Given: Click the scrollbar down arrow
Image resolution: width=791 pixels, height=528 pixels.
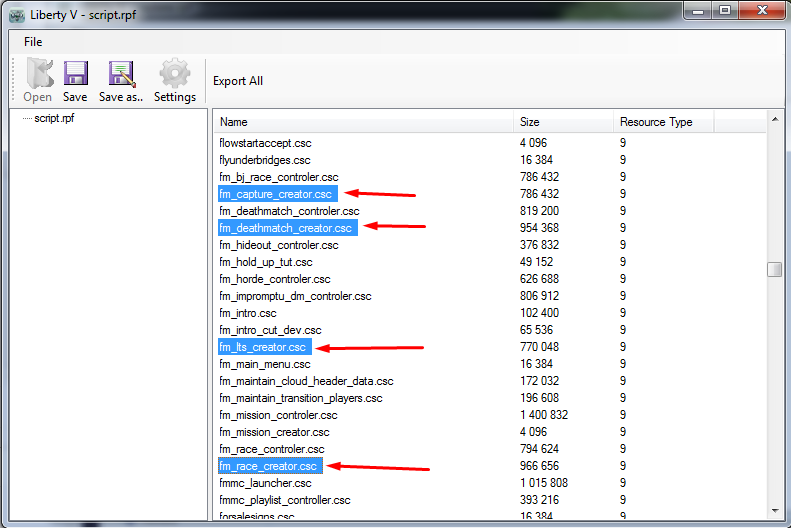Looking at the screenshot, I should [x=775, y=511].
